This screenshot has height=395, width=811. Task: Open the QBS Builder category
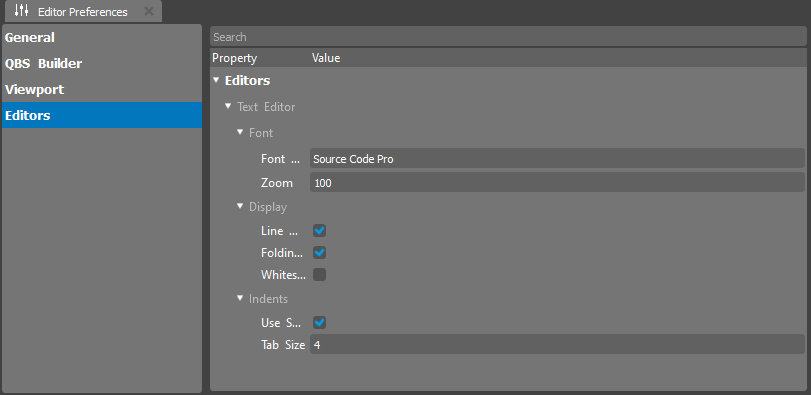(102, 64)
